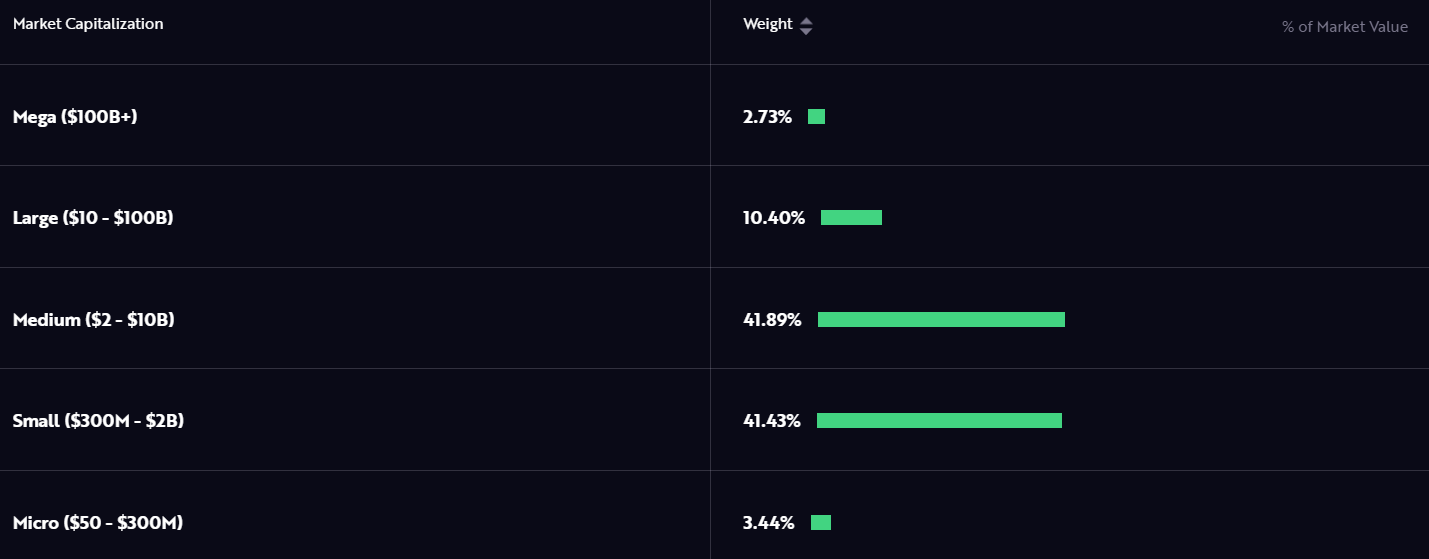The width and height of the screenshot is (1429, 559).
Task: Select the Large ($10 - $100B) row label
Action: coord(93,217)
